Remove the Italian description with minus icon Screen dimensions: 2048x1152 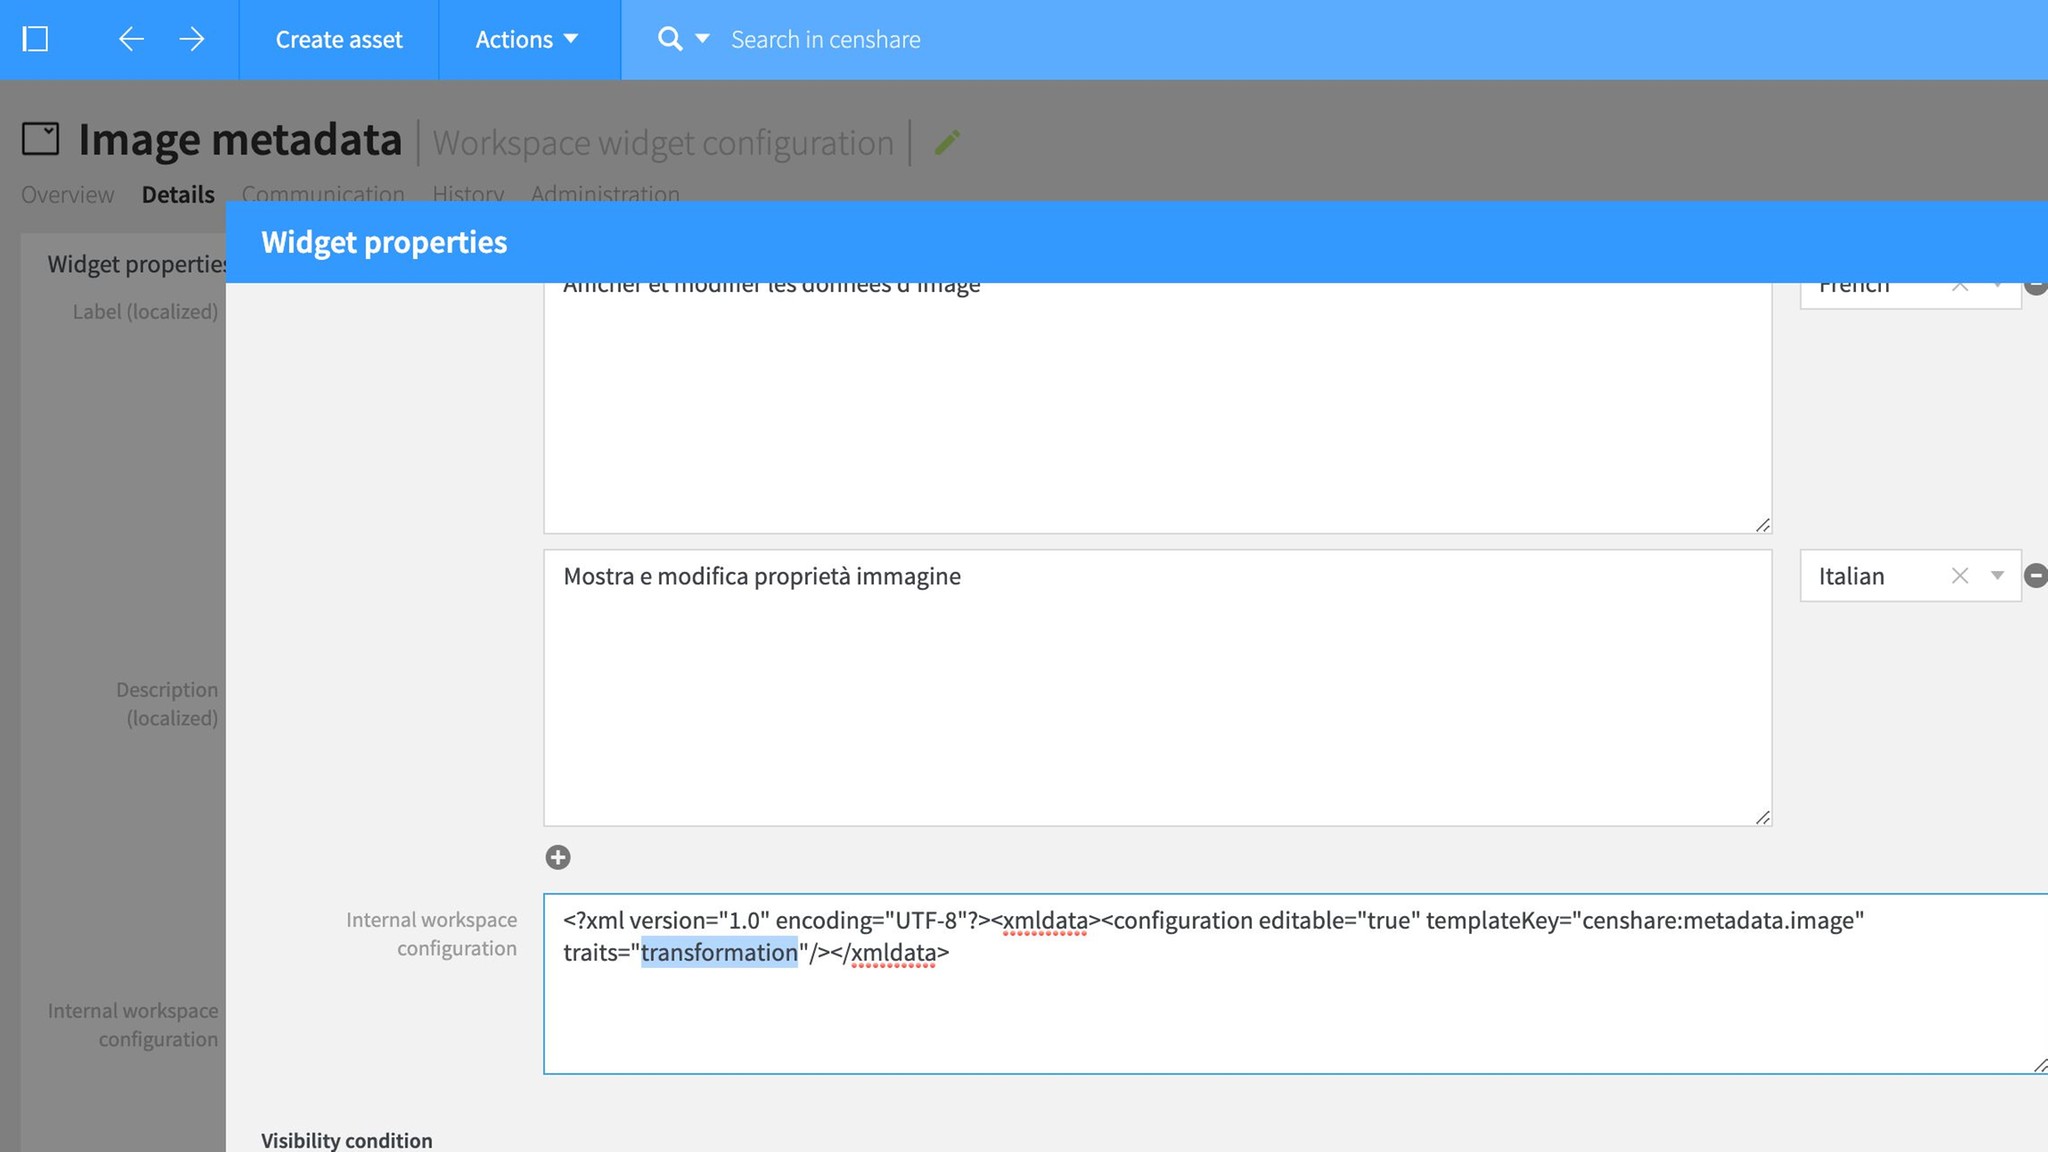(x=2036, y=575)
